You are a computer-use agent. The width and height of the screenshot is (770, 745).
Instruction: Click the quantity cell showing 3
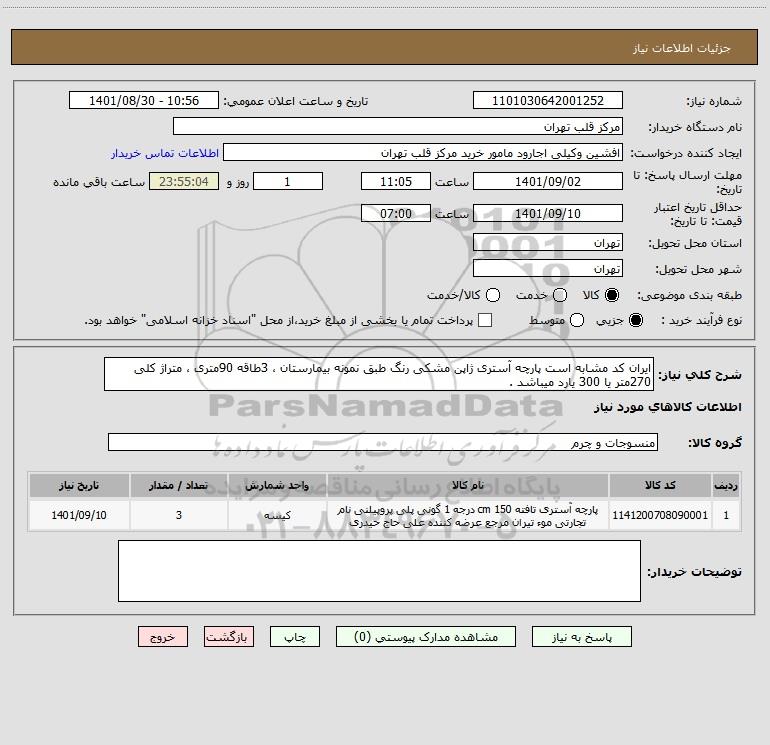point(179,515)
